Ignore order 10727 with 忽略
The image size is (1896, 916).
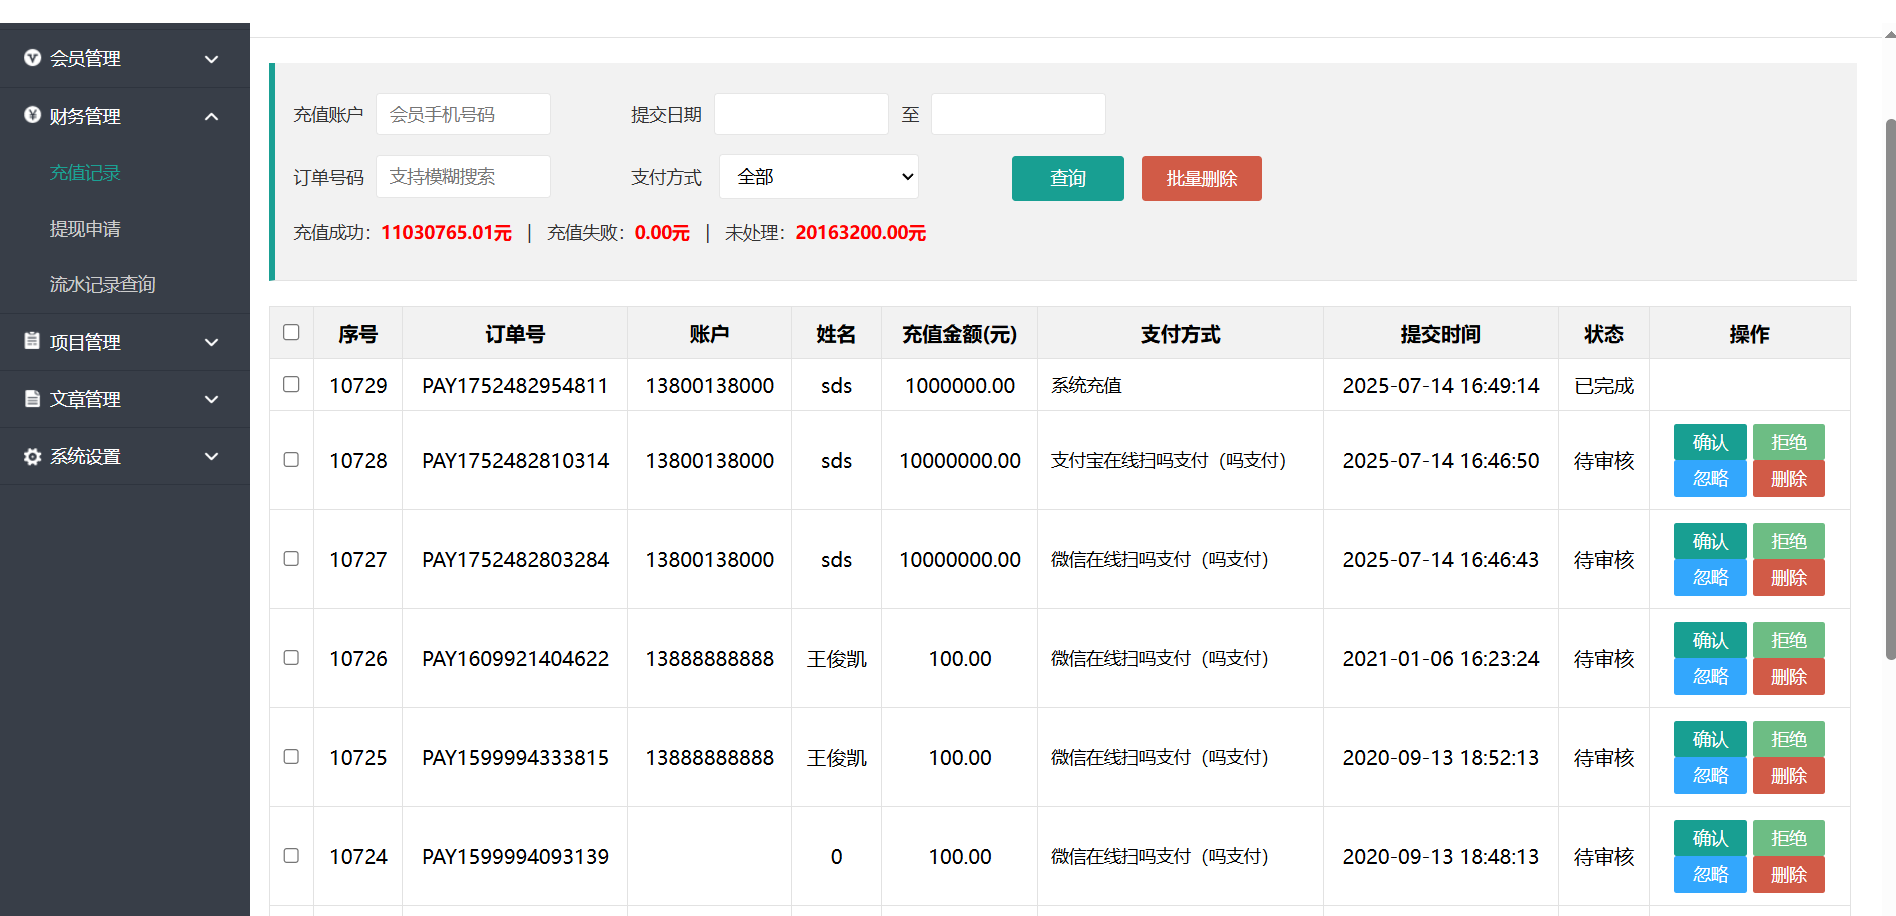[1710, 578]
